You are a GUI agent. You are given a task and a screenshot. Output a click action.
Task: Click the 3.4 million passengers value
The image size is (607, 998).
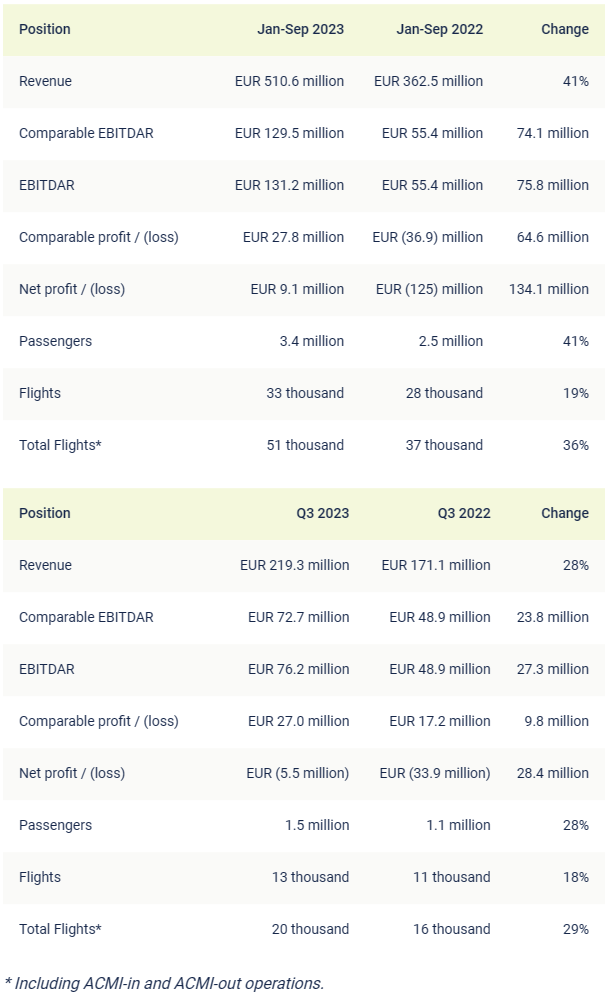[311, 341]
